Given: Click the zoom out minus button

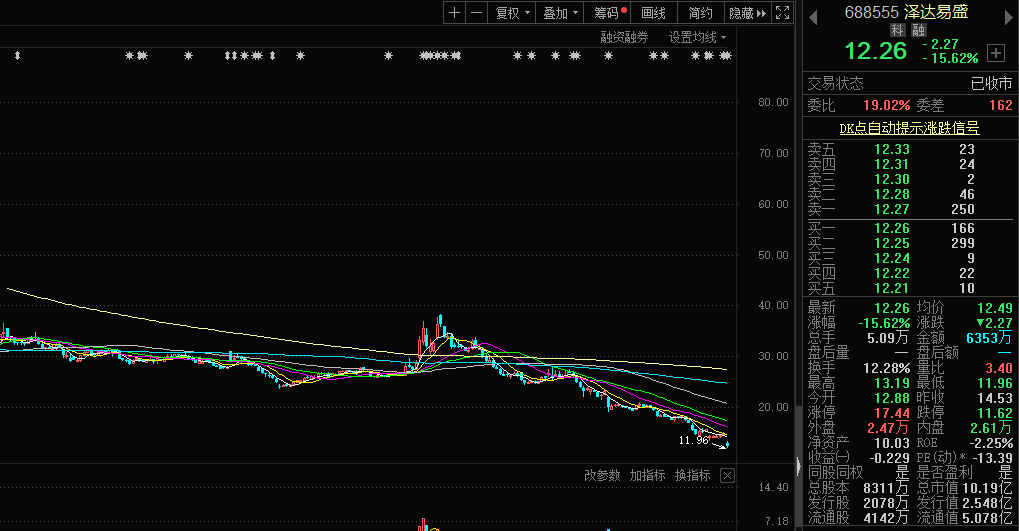Looking at the screenshot, I should 476,13.
